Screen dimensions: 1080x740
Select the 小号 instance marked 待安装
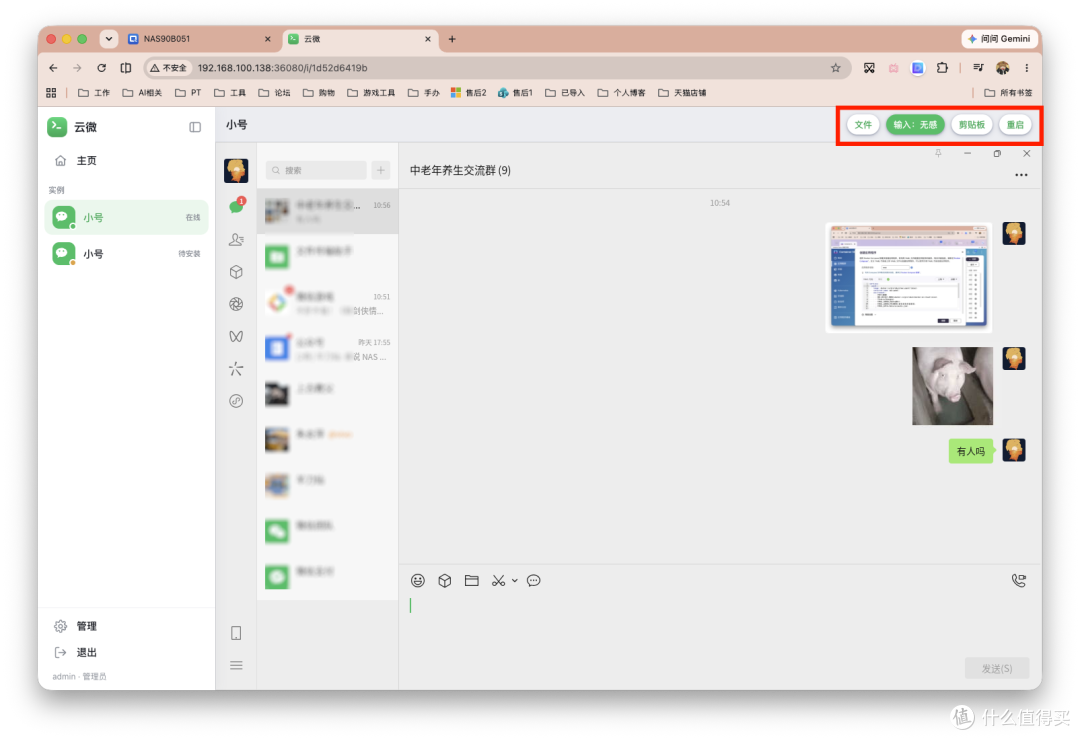click(x=127, y=254)
